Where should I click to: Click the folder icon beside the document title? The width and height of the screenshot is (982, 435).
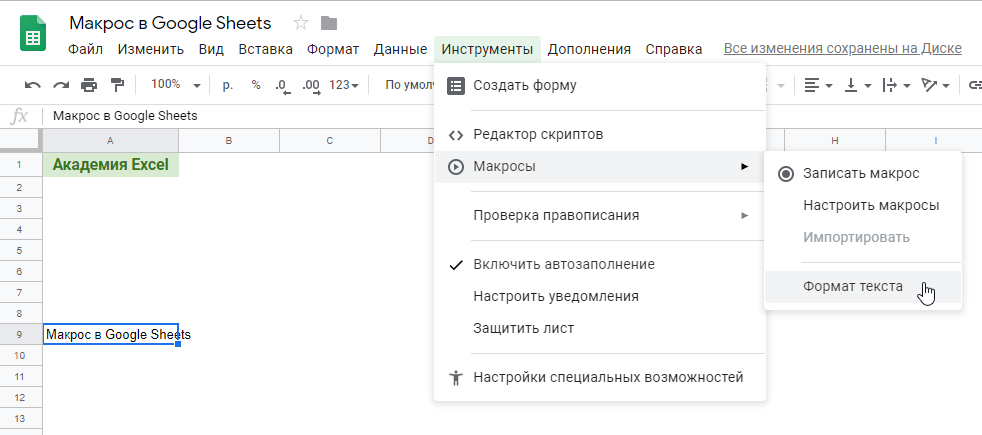(x=328, y=23)
